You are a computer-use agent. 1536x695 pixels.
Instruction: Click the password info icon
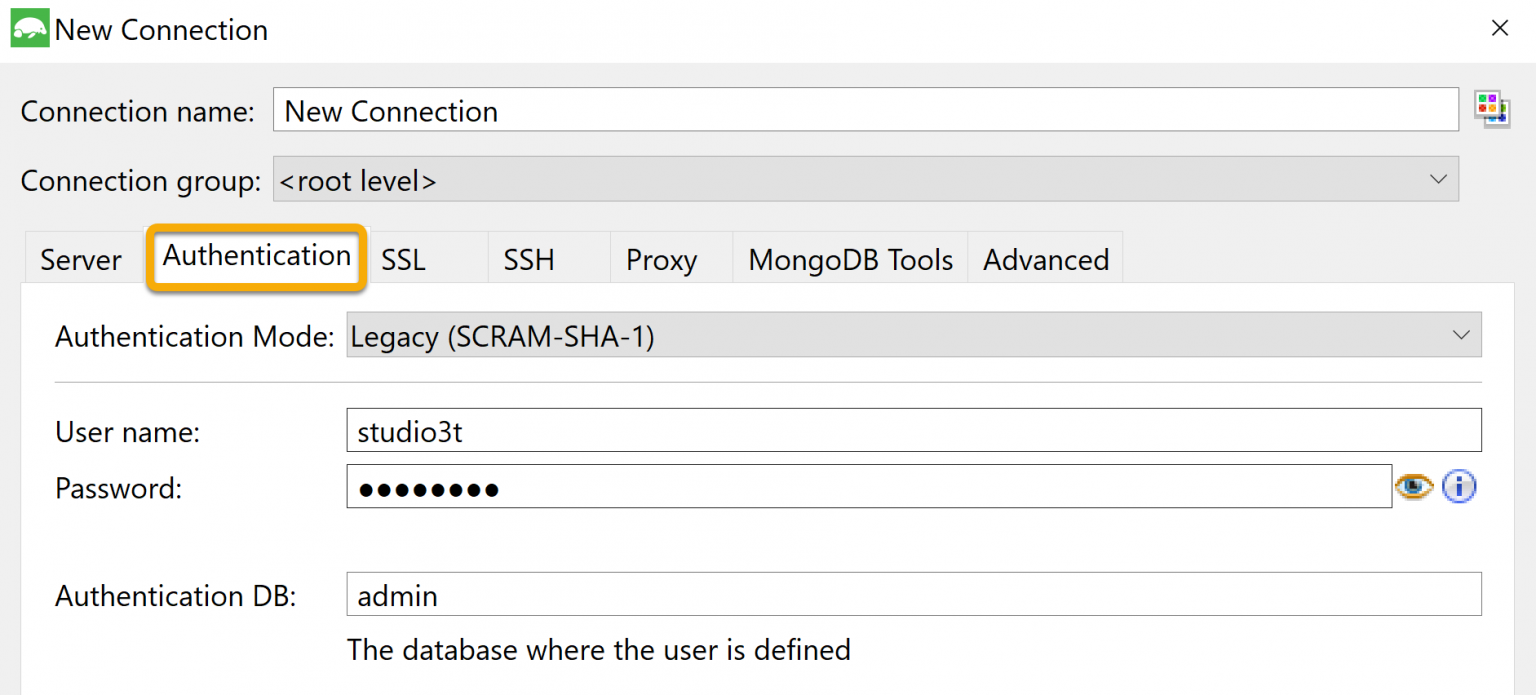(1459, 487)
